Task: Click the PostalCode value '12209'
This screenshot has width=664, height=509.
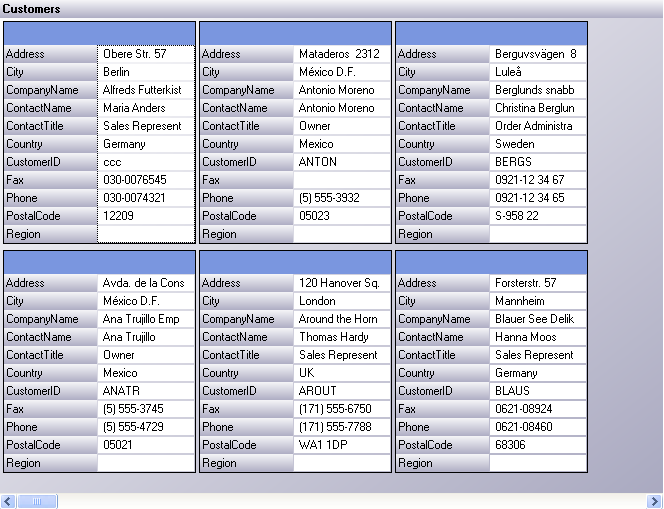Action: [x=146, y=216]
